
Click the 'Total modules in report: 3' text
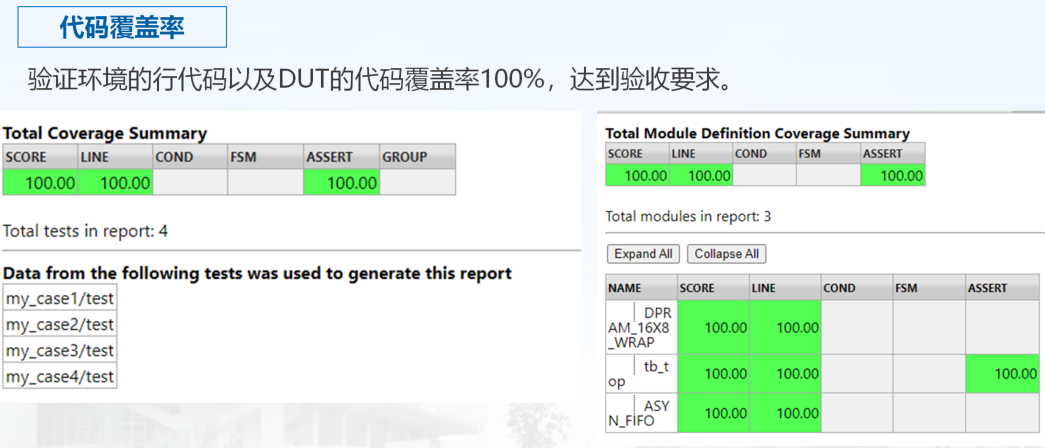688,216
